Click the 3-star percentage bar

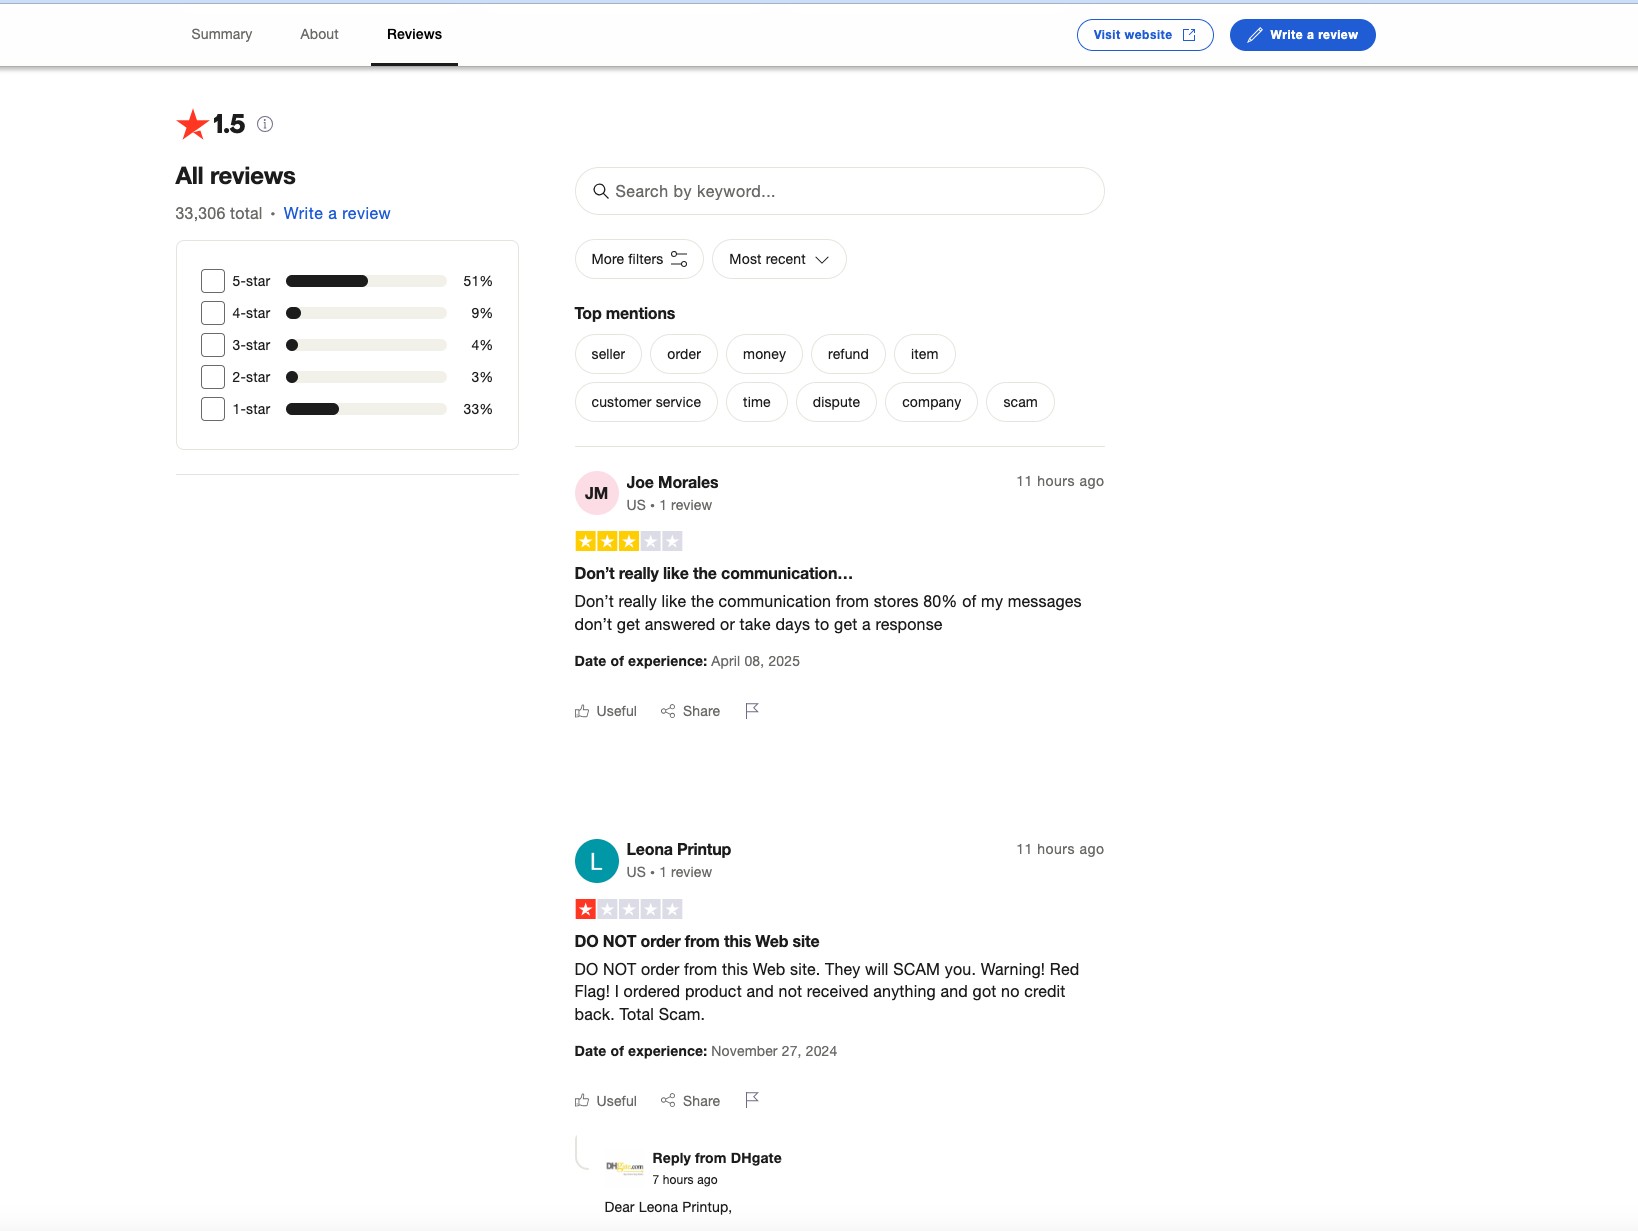pyautogui.click(x=366, y=345)
